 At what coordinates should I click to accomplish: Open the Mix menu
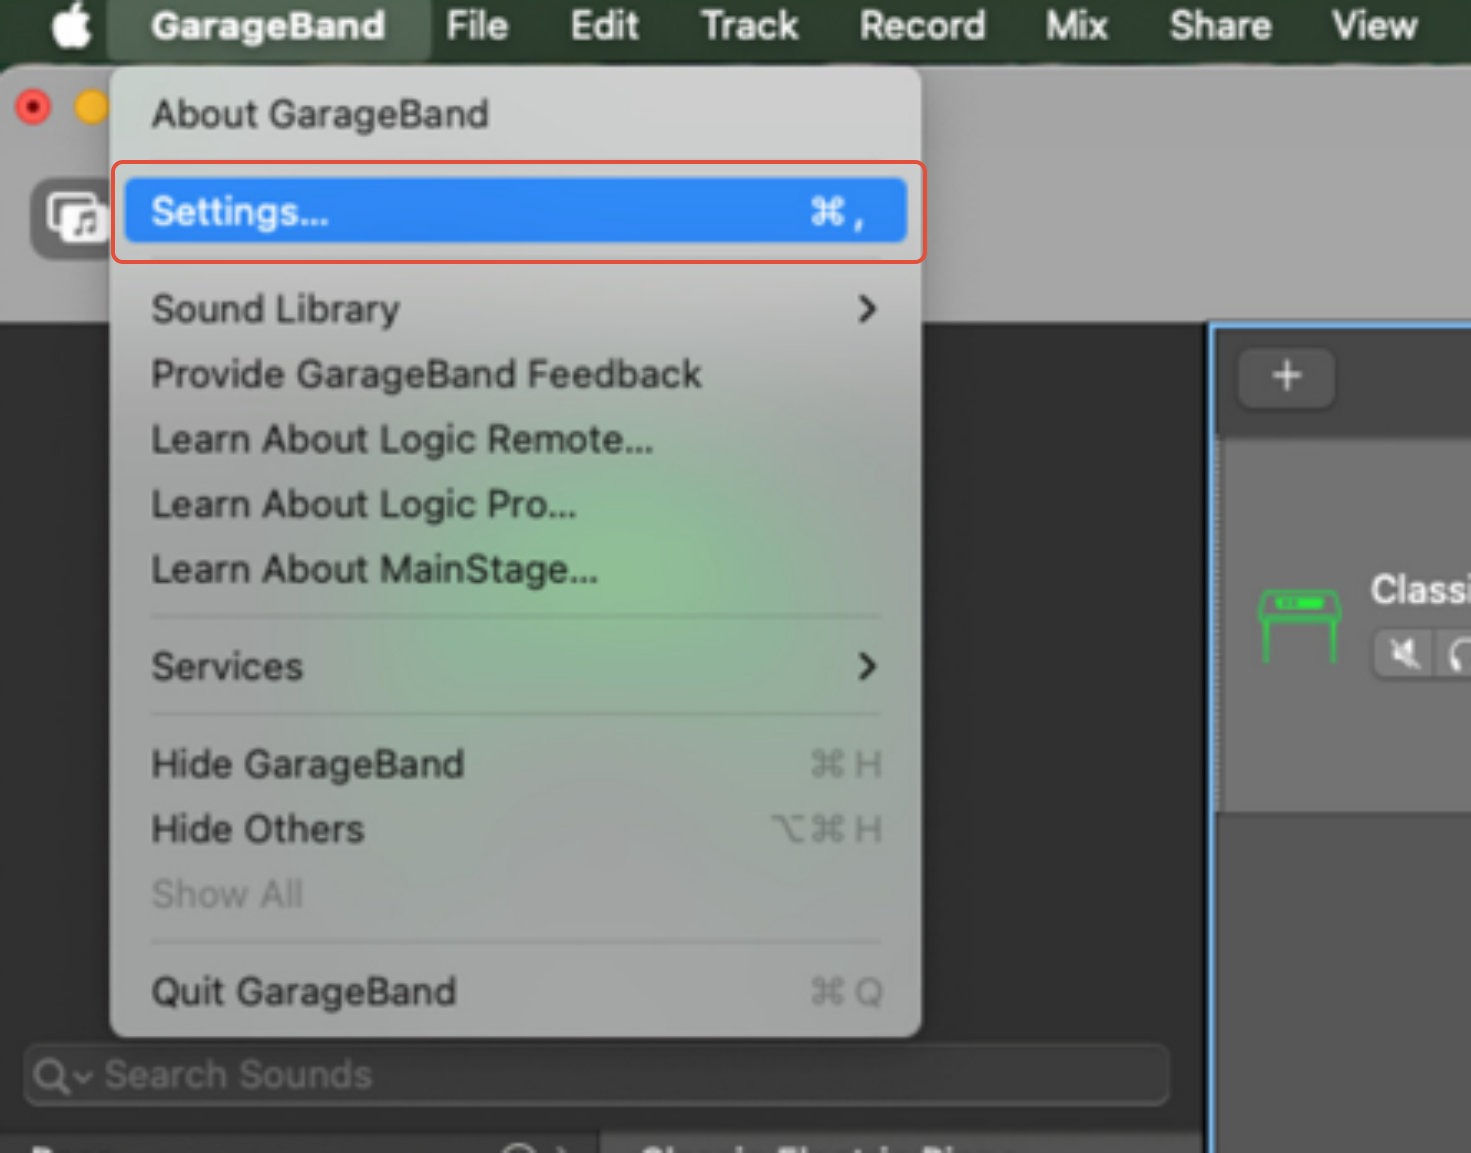(x=1076, y=26)
